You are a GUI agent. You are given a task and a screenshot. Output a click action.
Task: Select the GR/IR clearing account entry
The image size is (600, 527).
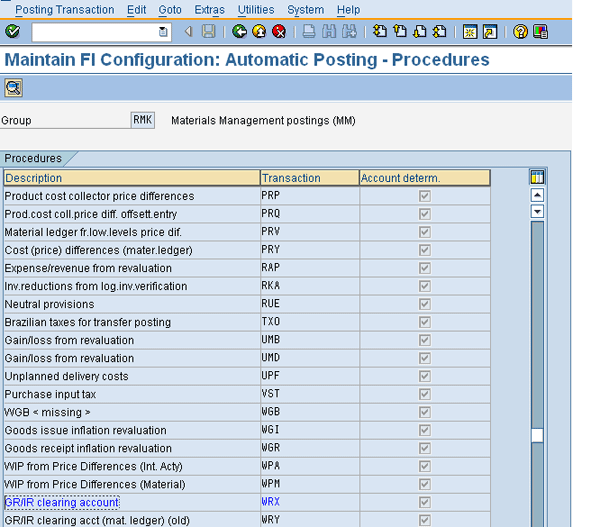pyautogui.click(x=62, y=502)
